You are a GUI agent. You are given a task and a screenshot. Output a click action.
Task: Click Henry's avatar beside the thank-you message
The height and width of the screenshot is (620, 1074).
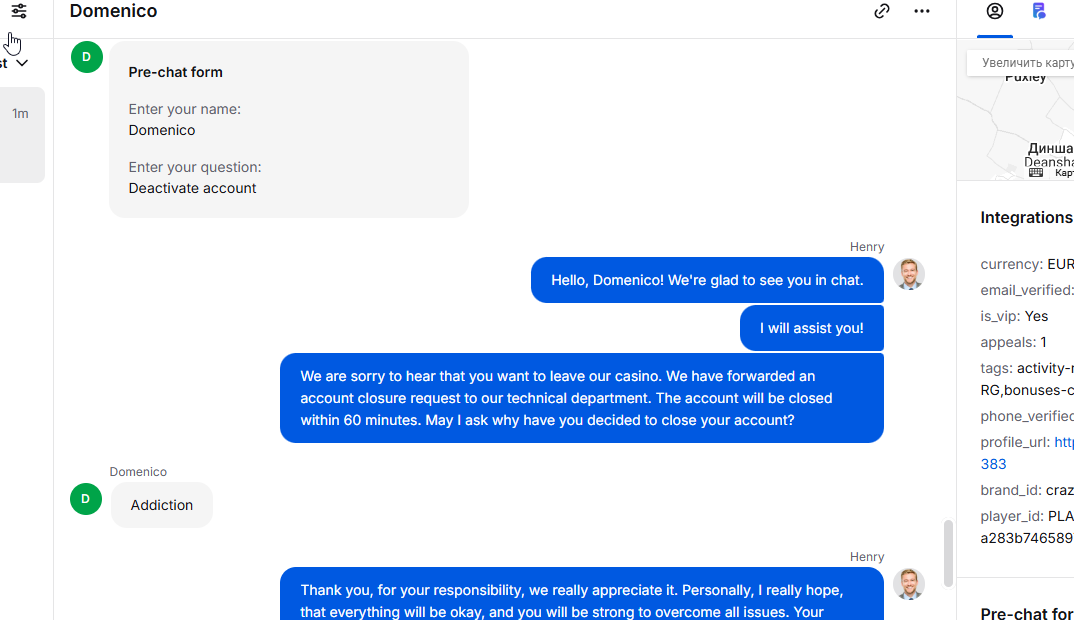(908, 584)
